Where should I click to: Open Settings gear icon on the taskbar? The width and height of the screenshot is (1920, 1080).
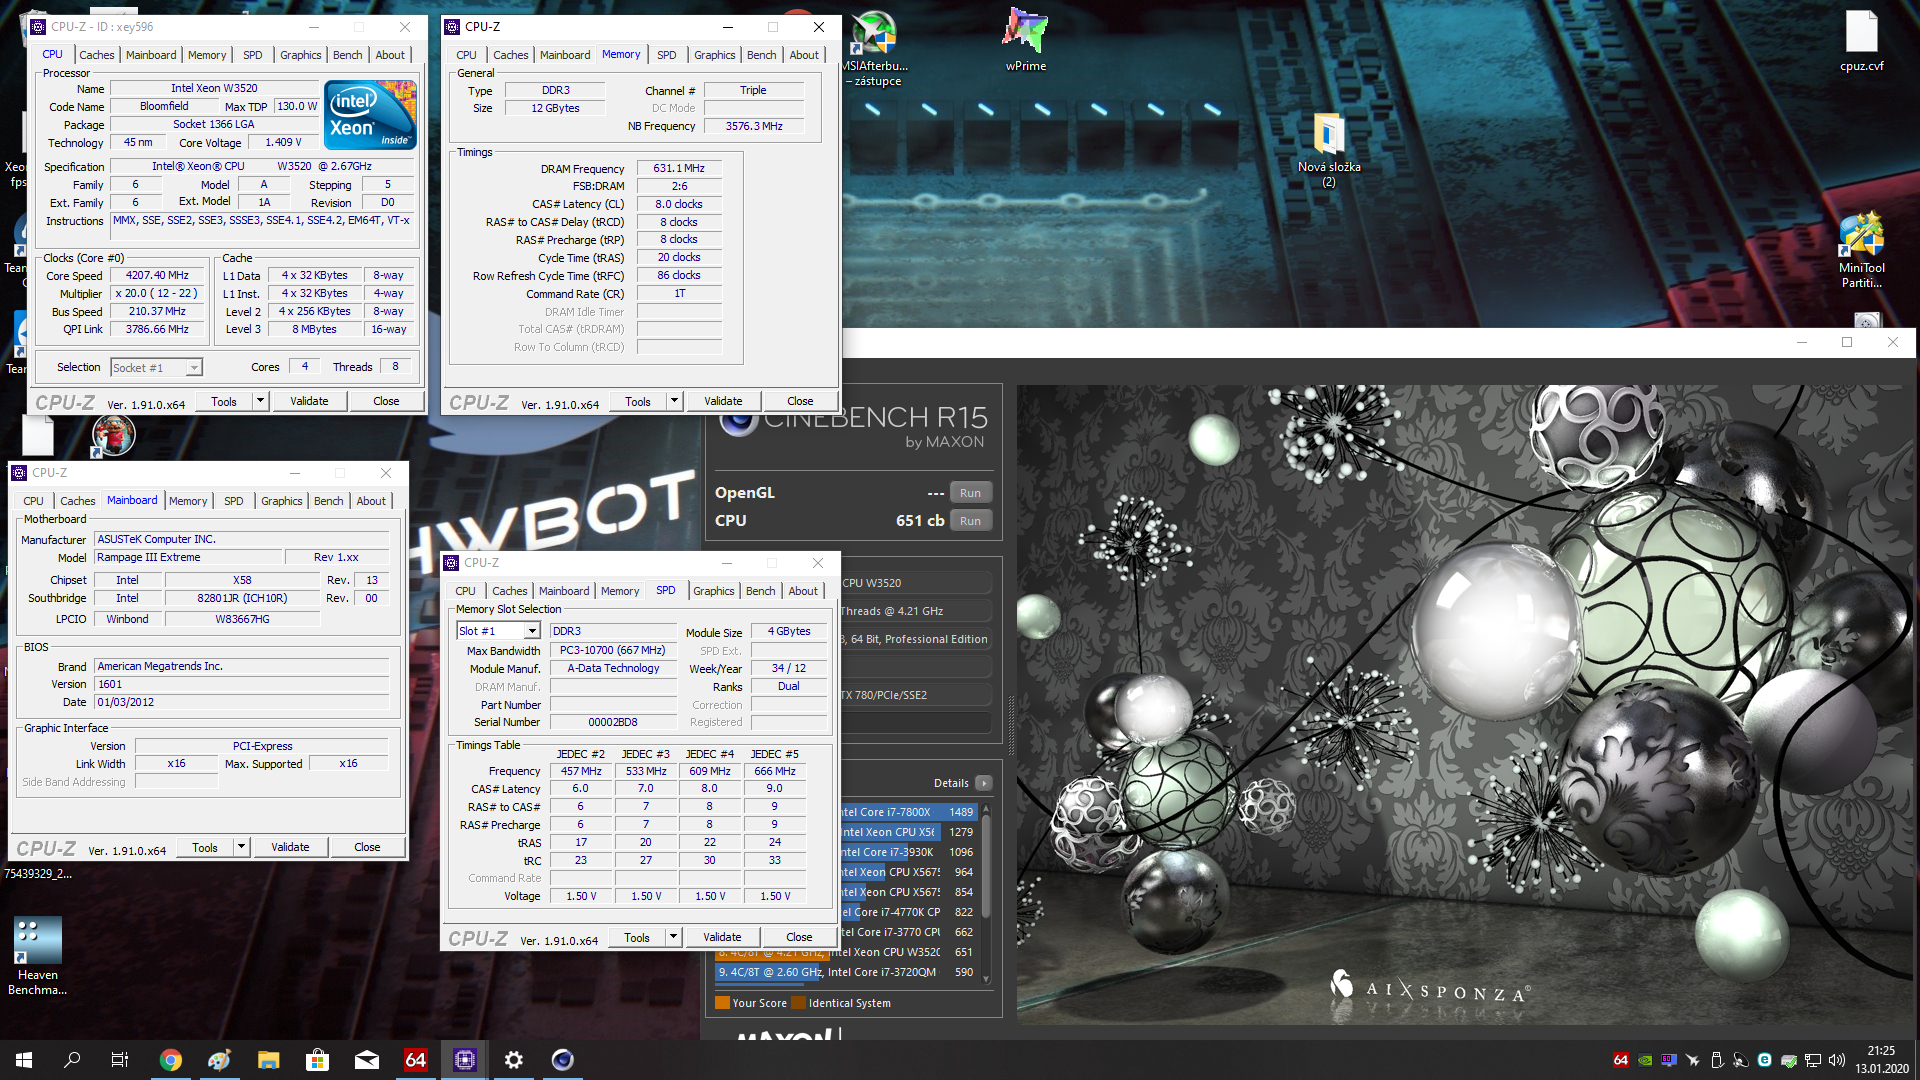(513, 1060)
